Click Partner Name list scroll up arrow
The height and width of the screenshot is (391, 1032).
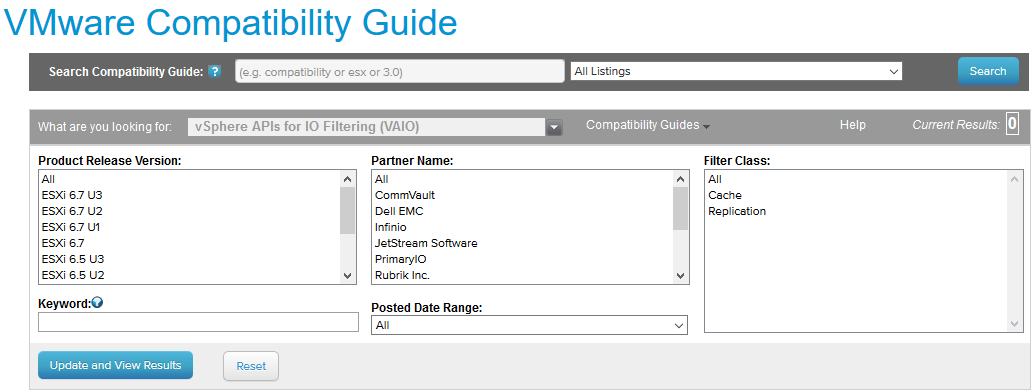681,178
